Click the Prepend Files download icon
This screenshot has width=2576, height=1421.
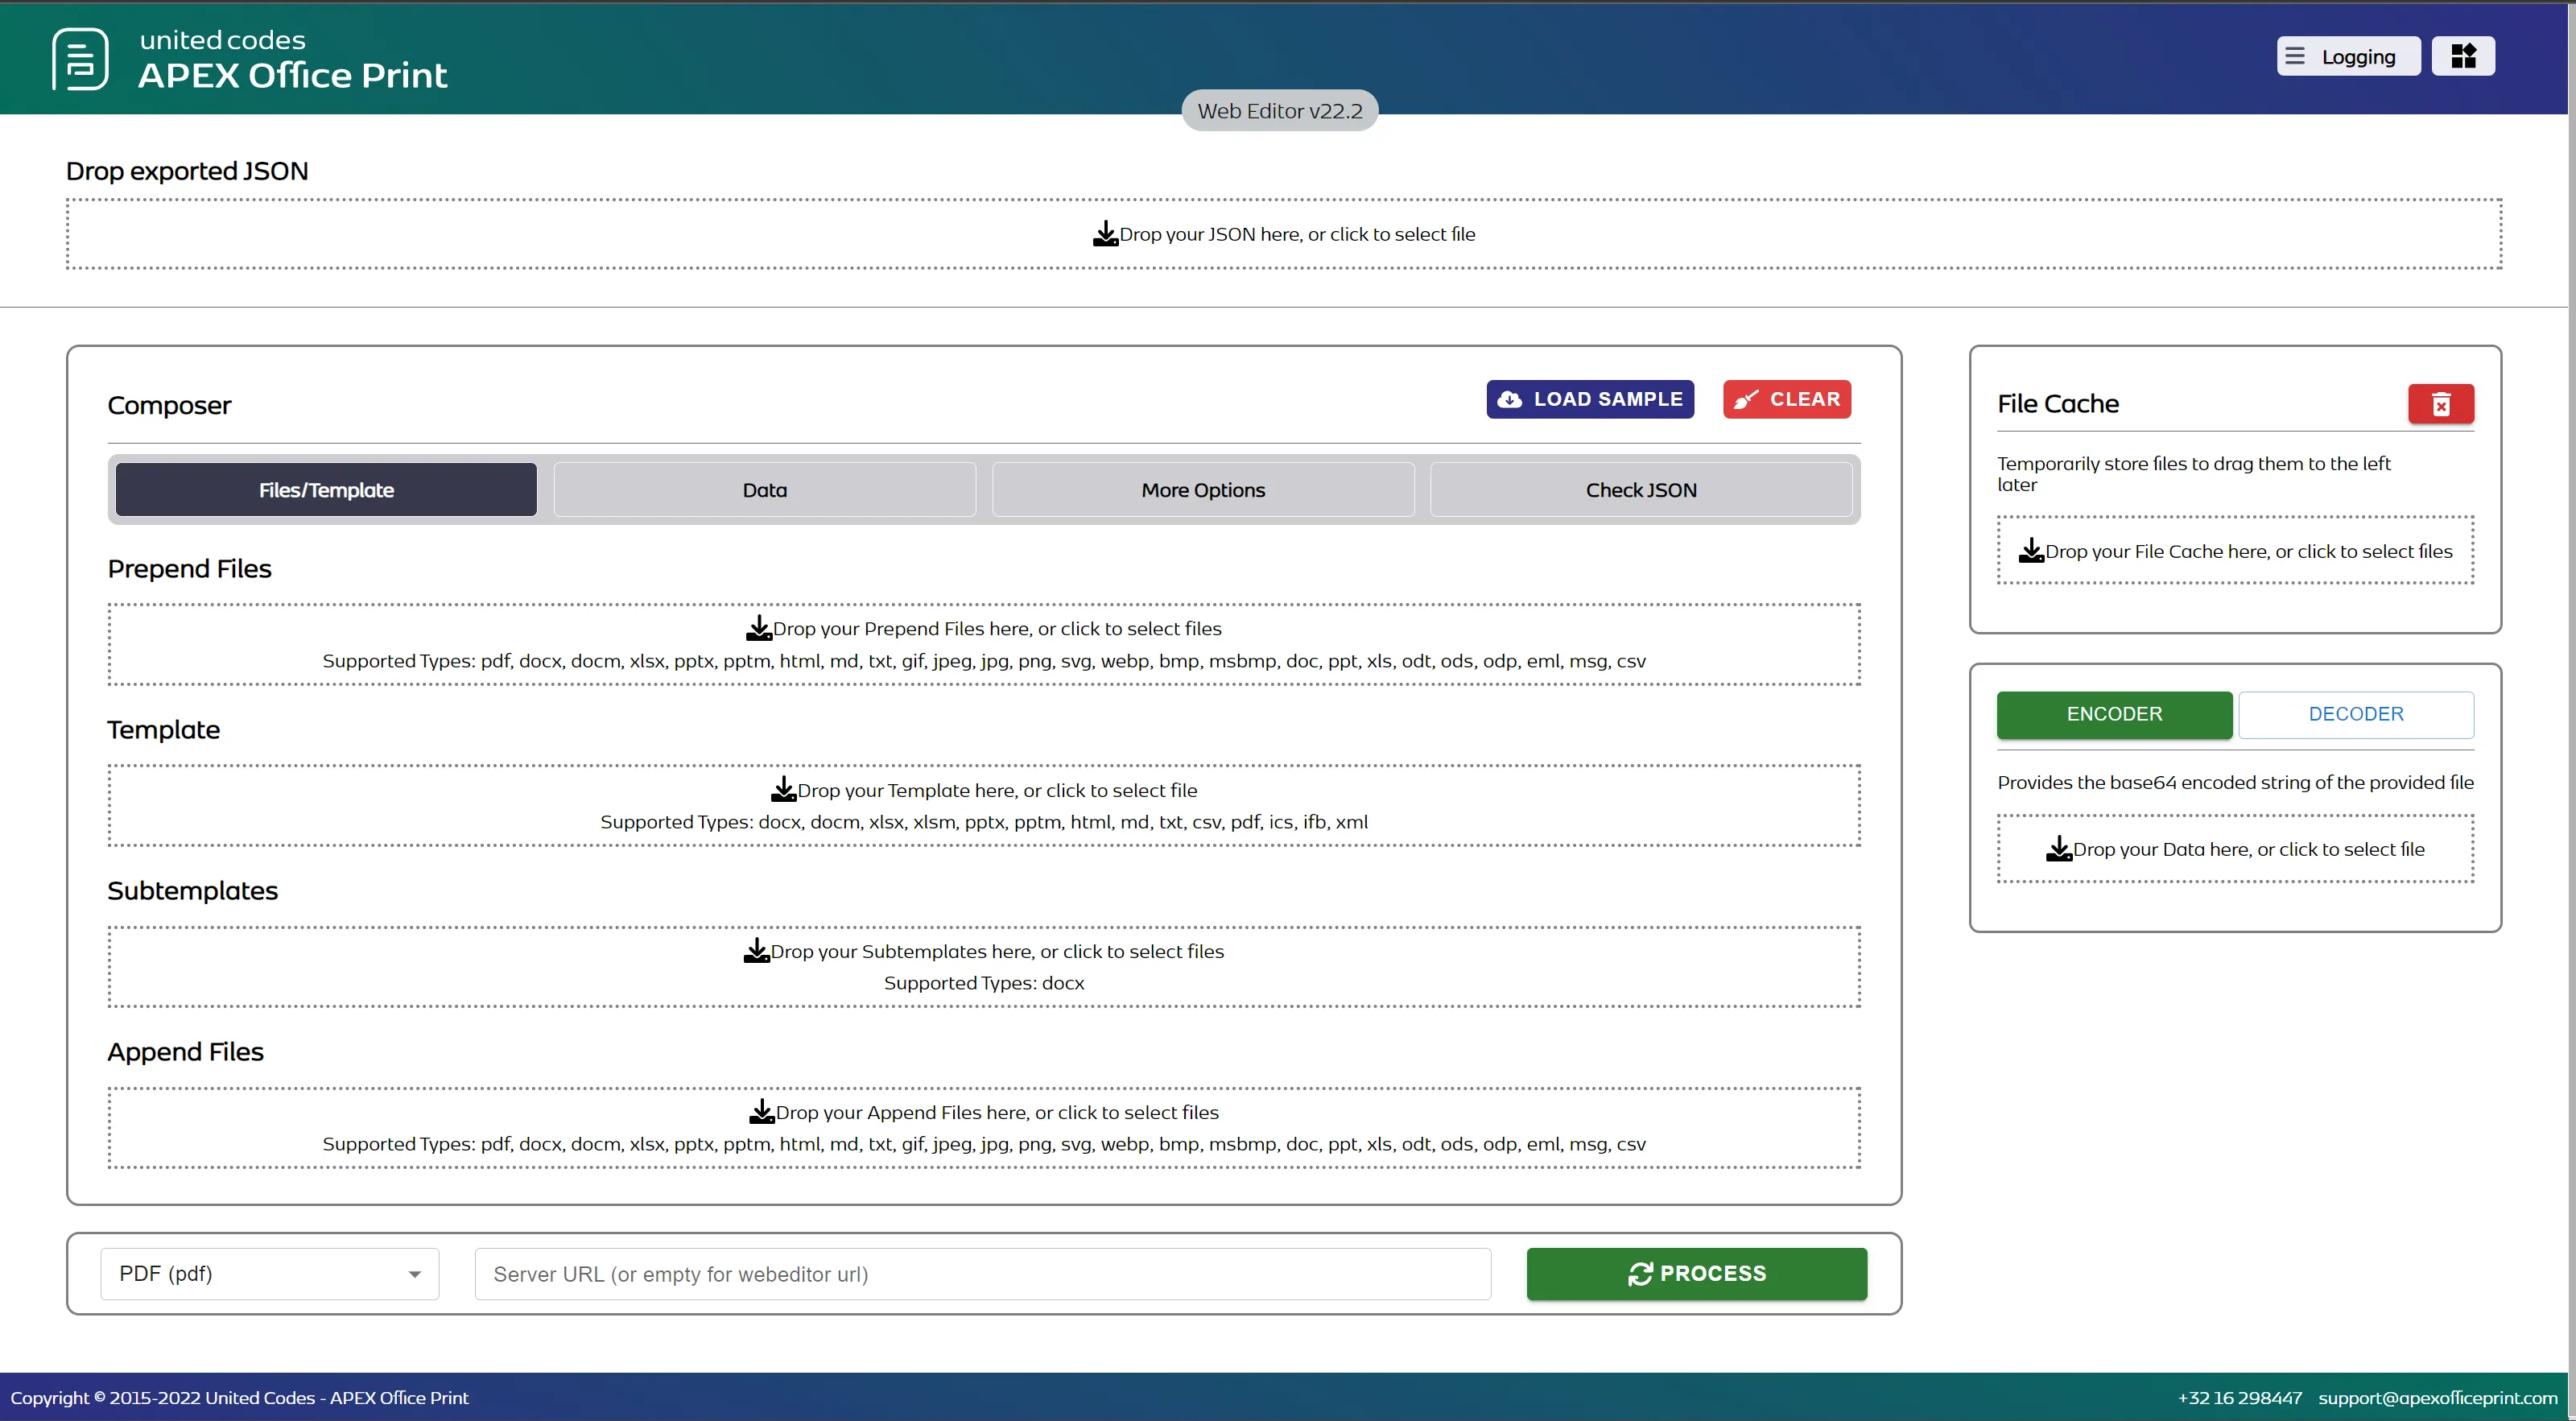[x=759, y=628]
